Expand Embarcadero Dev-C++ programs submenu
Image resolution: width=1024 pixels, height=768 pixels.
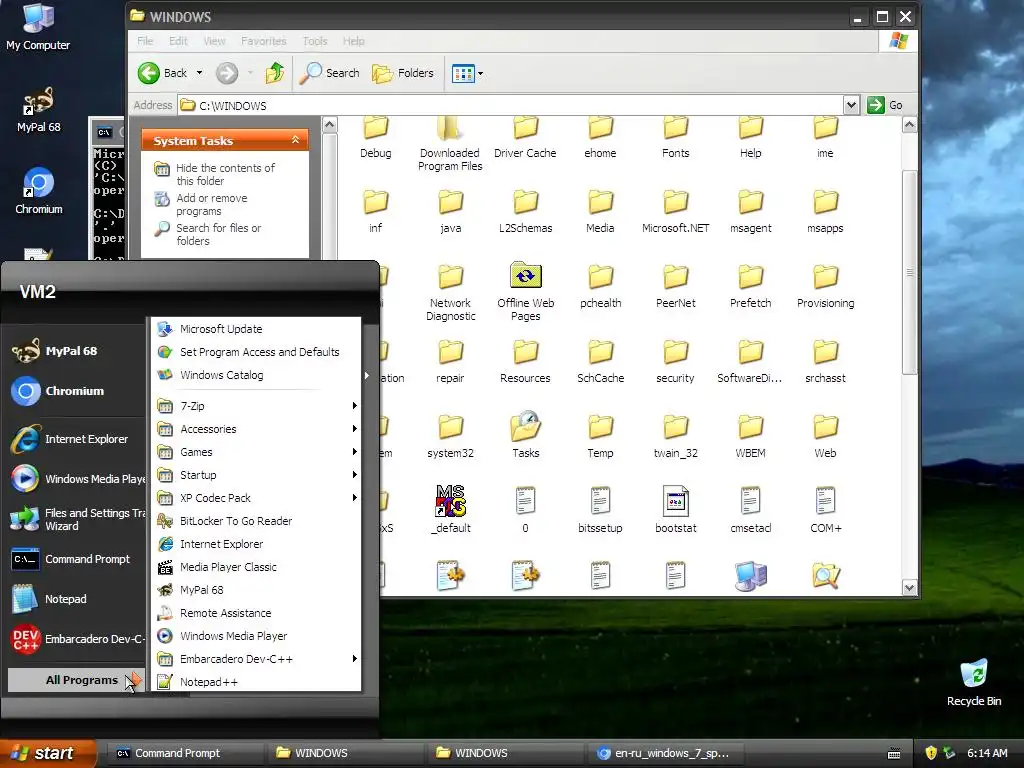(x=257, y=659)
